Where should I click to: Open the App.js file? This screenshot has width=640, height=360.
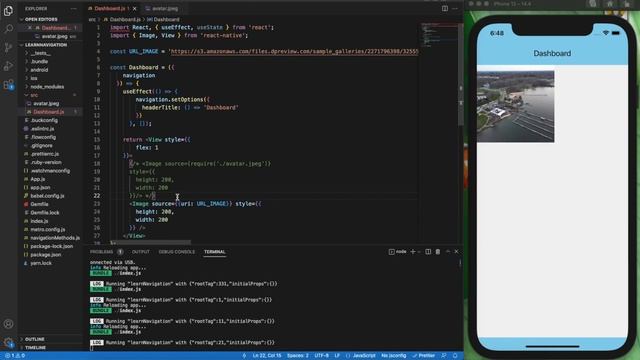coord(38,179)
